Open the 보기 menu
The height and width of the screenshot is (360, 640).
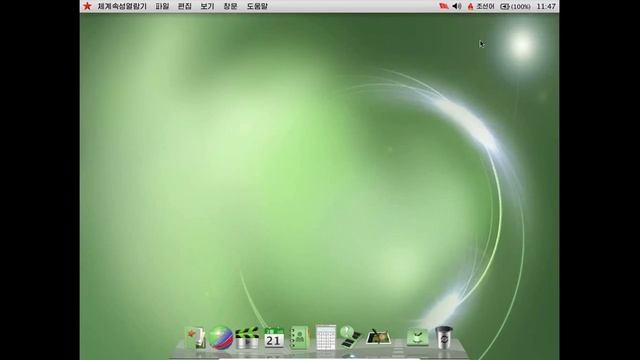207,6
